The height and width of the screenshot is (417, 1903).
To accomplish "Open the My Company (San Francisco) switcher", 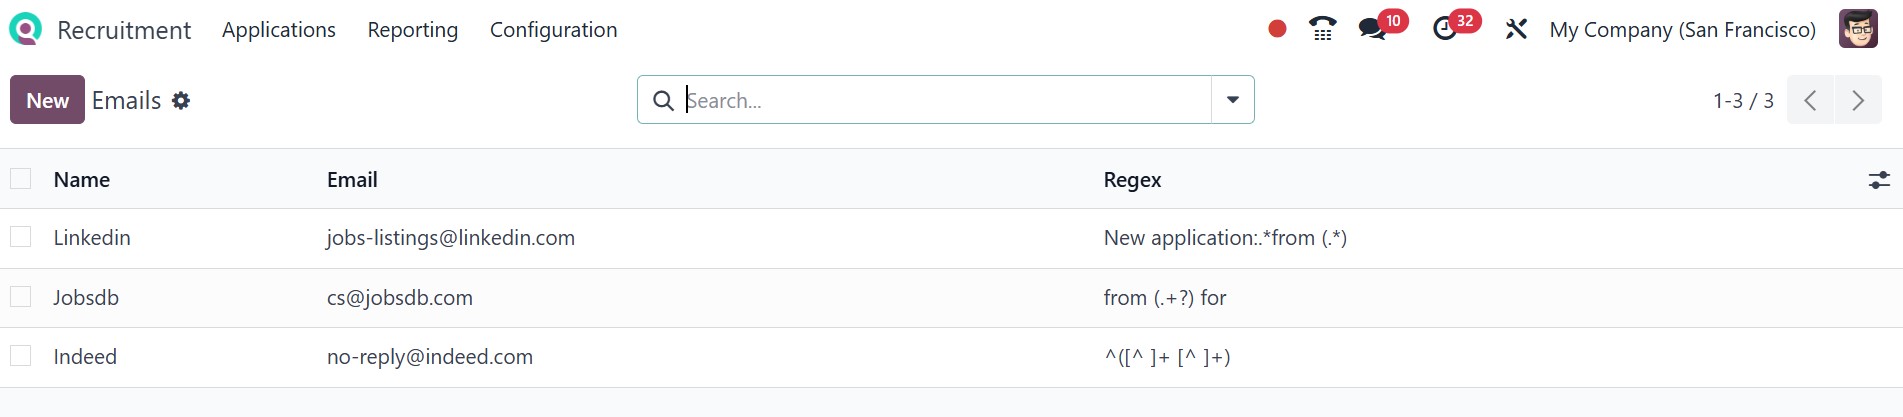I will (x=1682, y=30).
